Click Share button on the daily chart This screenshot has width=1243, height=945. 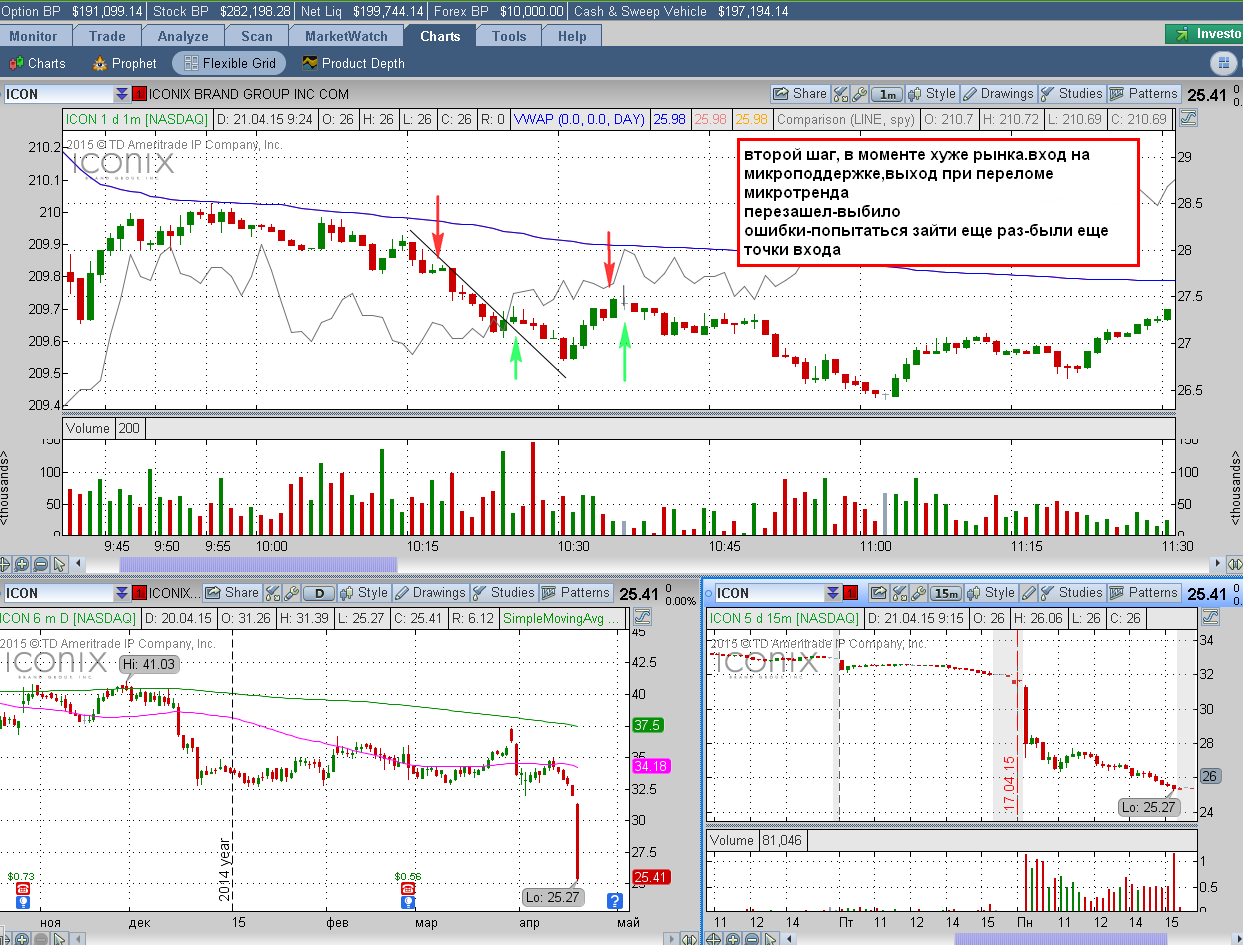tap(233, 593)
